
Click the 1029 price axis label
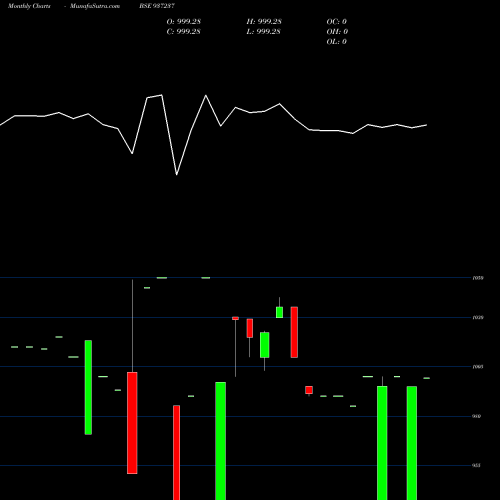[x=478, y=318]
